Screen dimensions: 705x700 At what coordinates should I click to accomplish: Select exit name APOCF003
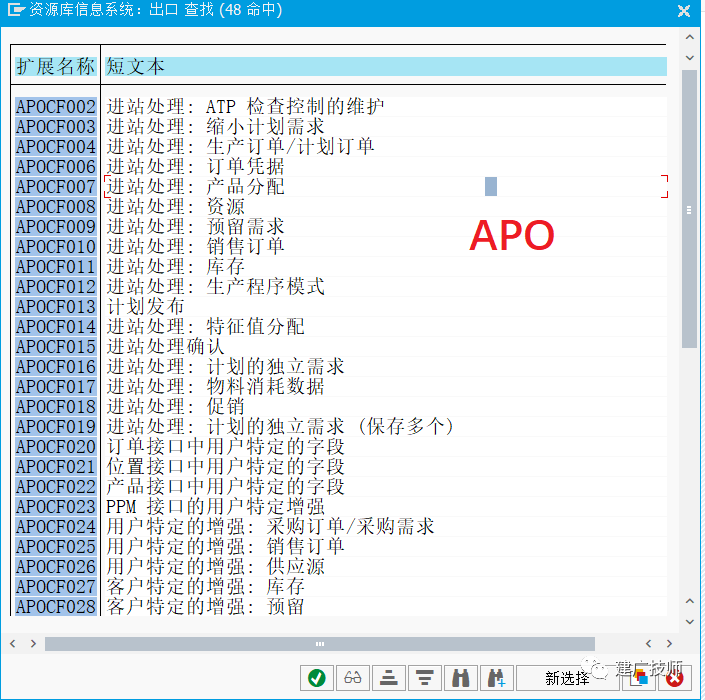pos(56,127)
